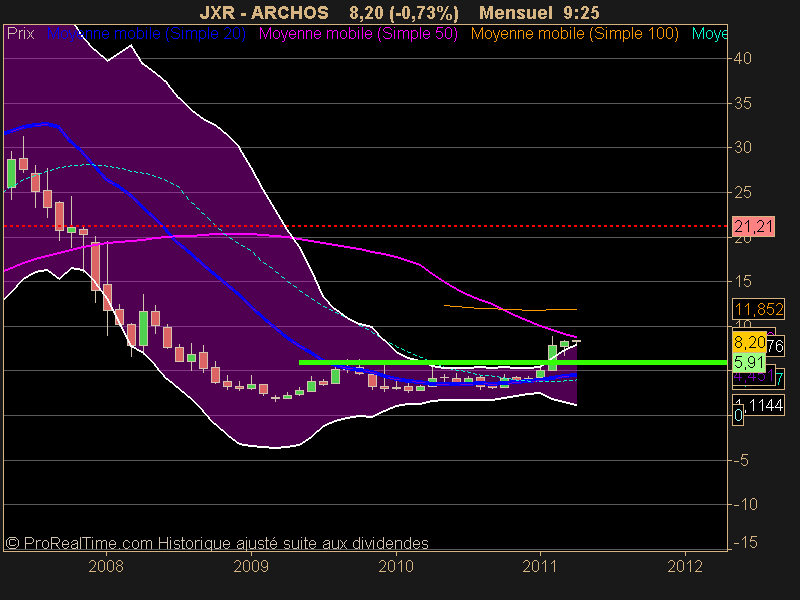This screenshot has width=800, height=600.
Task: Click the JXR - ARCHOS chart title
Action: (x=264, y=12)
